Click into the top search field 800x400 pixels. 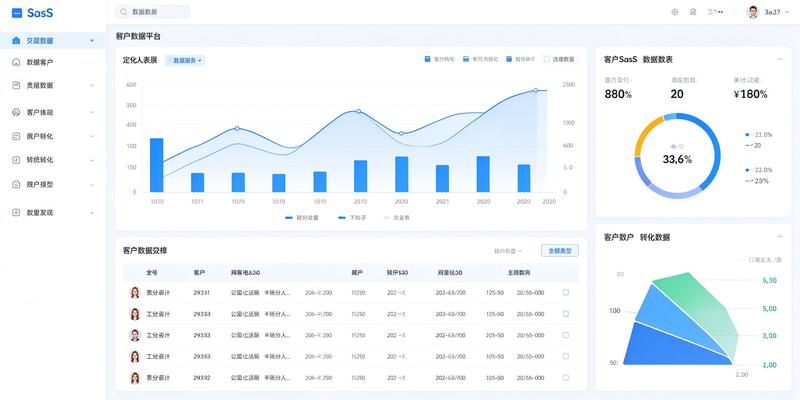click(153, 12)
